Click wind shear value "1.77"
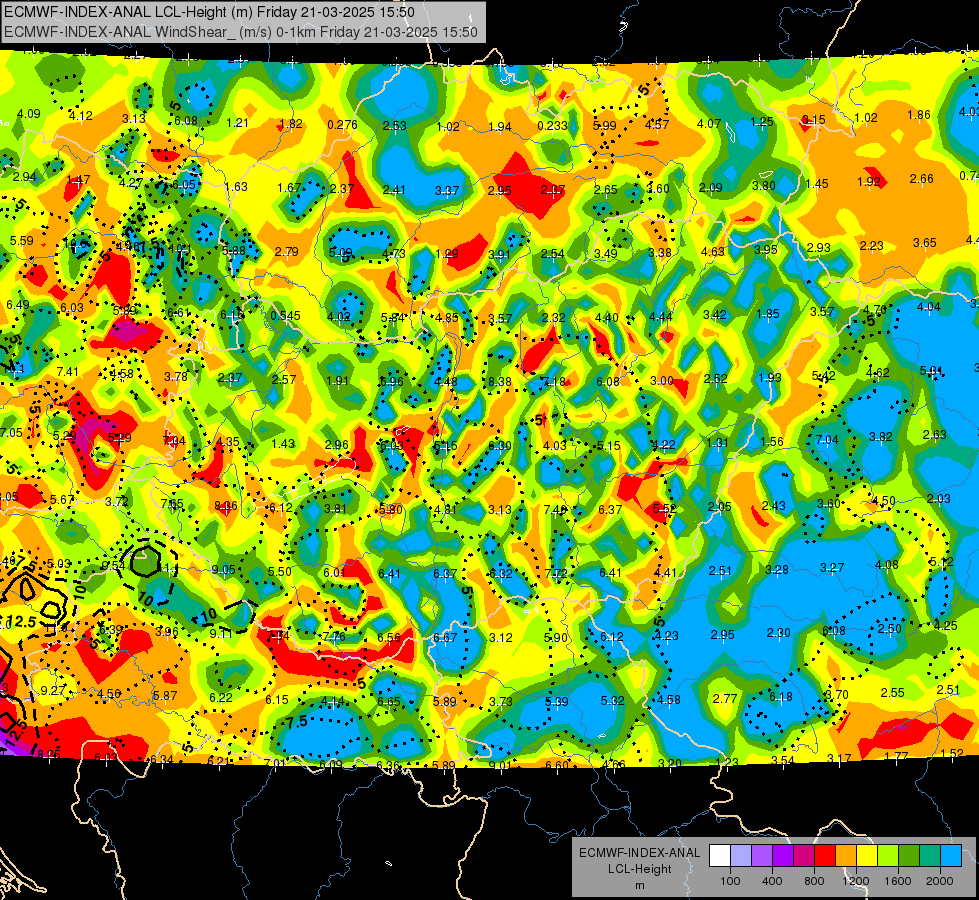Screen dimensions: 979x900 tap(896, 756)
